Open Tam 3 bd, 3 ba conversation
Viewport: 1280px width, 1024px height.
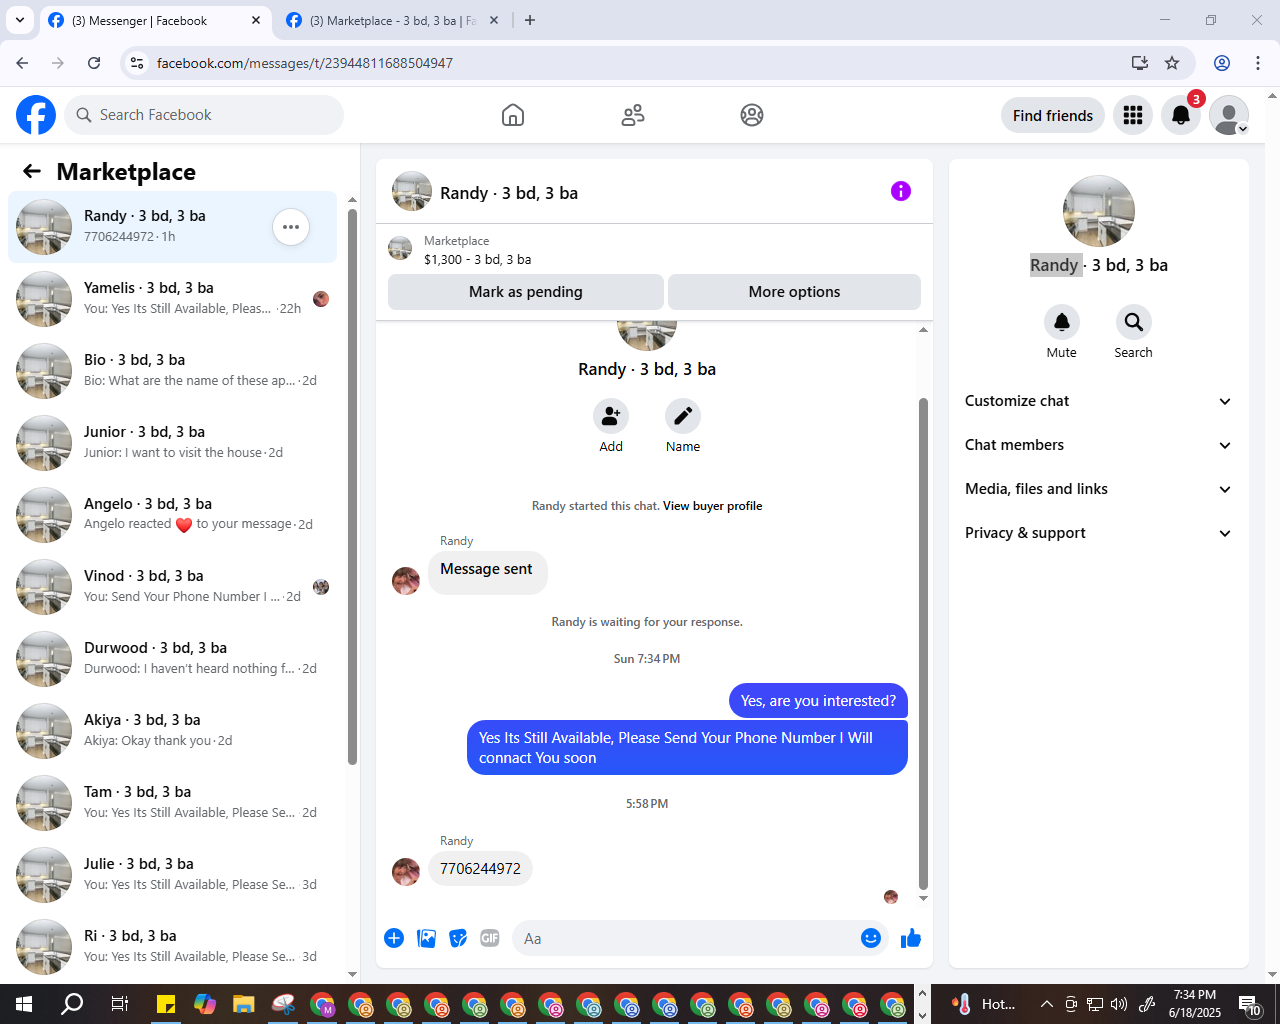pyautogui.click(x=173, y=803)
